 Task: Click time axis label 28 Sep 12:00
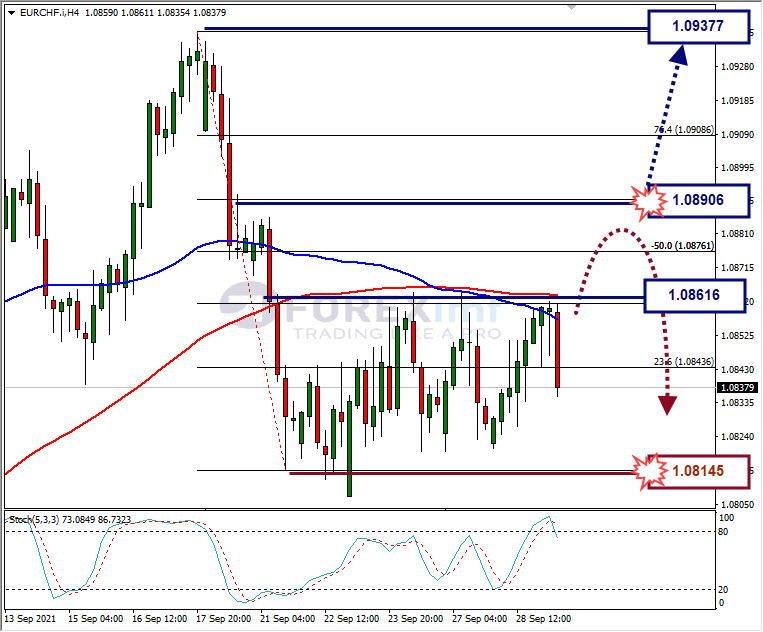point(544,619)
